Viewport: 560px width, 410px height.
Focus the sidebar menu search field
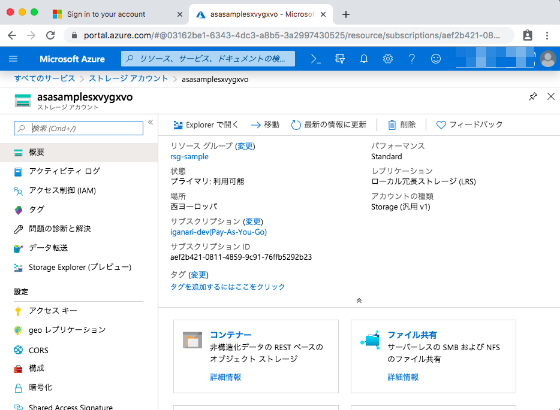[79, 128]
